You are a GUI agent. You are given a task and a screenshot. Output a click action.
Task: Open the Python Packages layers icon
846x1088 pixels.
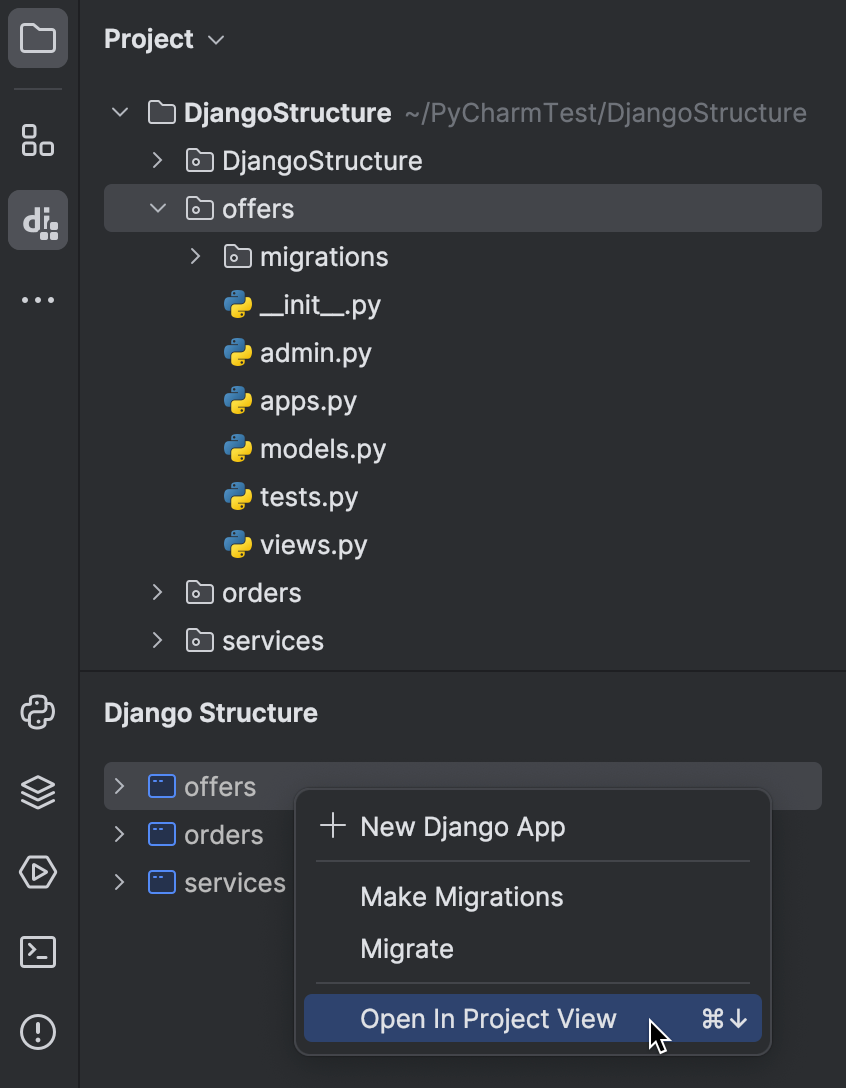point(38,793)
